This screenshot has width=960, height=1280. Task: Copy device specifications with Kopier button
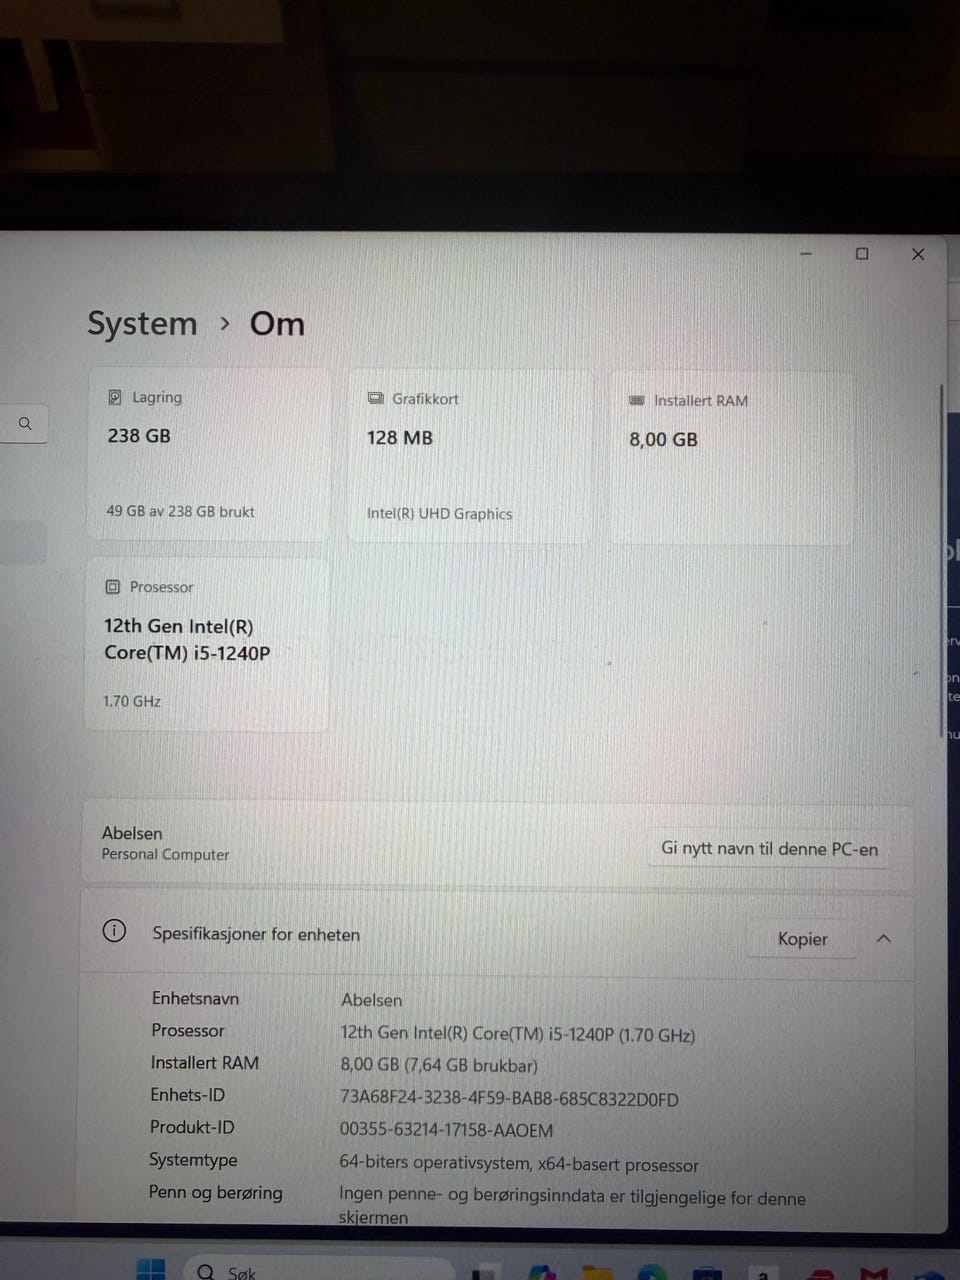(802, 939)
